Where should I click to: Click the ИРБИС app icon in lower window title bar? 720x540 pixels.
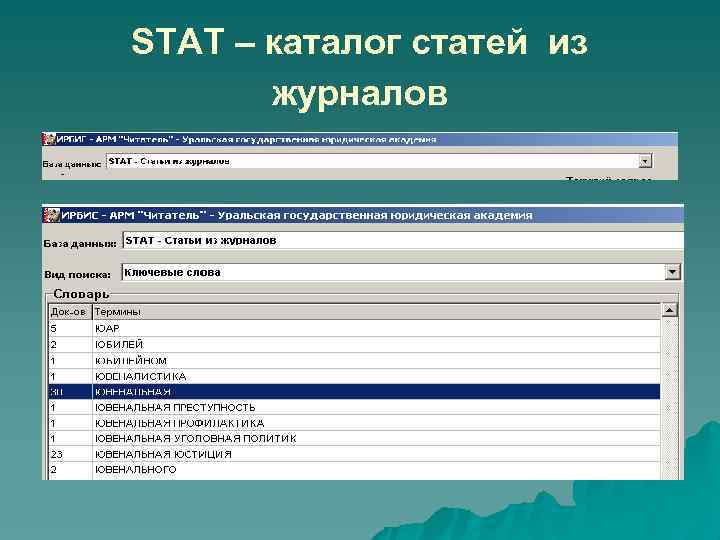tap(52, 215)
